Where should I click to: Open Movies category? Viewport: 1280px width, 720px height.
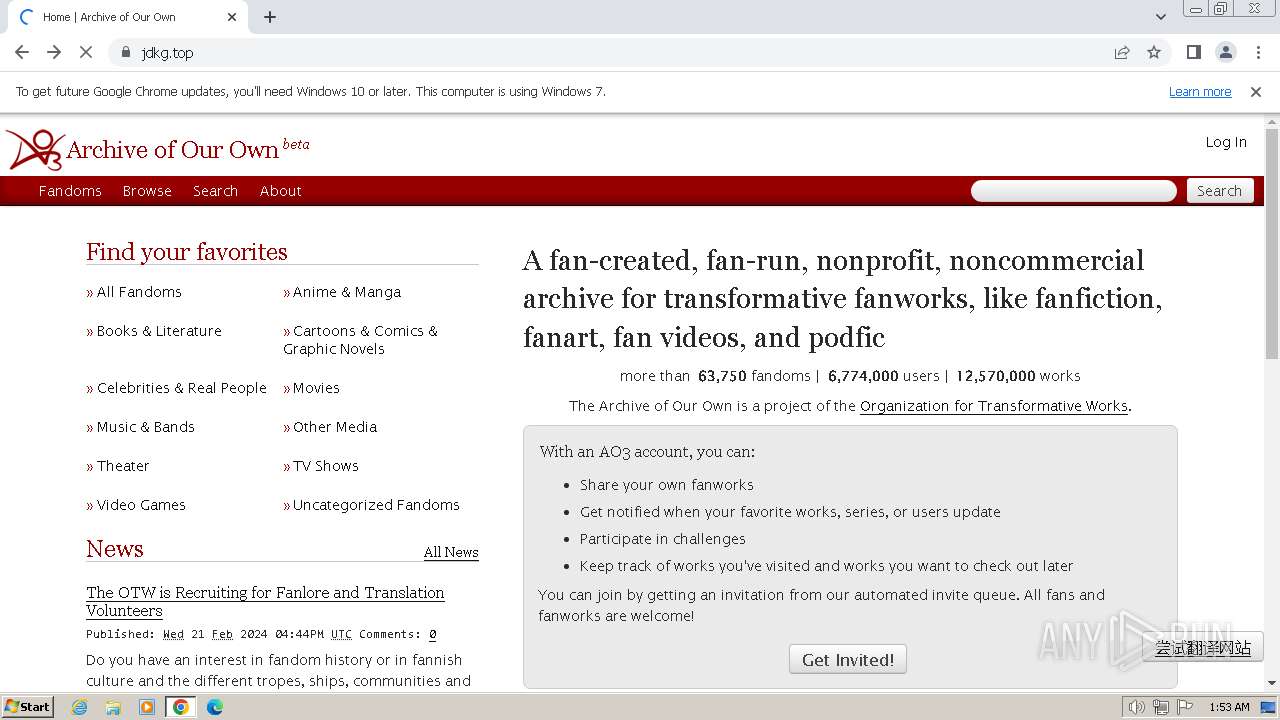tap(316, 388)
